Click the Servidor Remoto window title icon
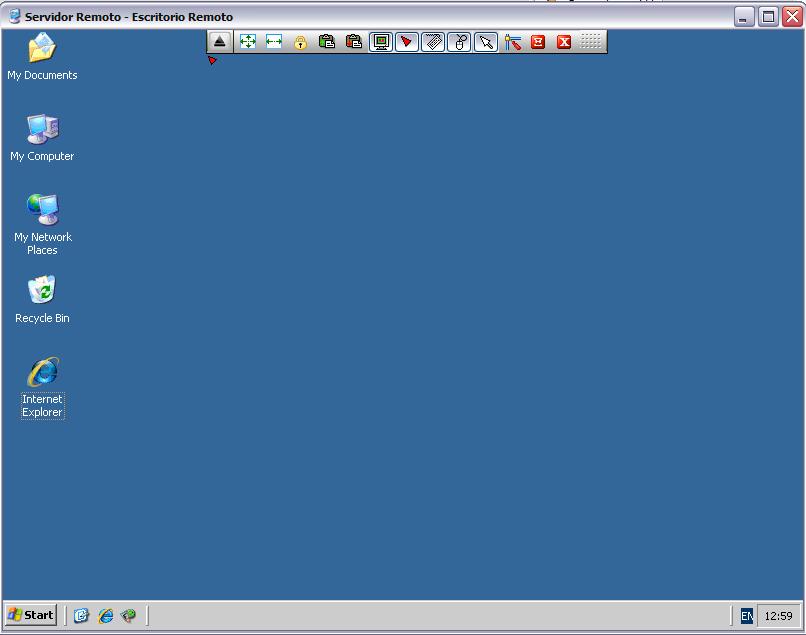The image size is (806, 635). [x=15, y=16]
